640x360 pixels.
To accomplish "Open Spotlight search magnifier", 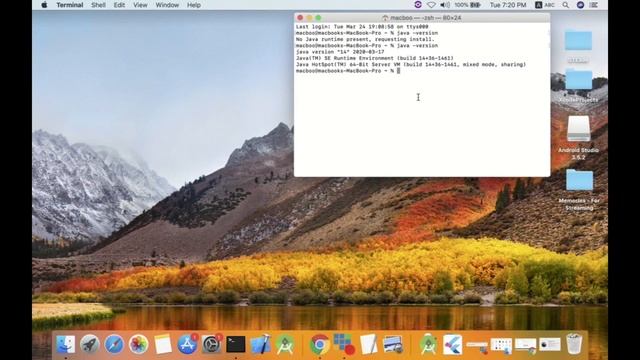I will click(x=565, y=5).
